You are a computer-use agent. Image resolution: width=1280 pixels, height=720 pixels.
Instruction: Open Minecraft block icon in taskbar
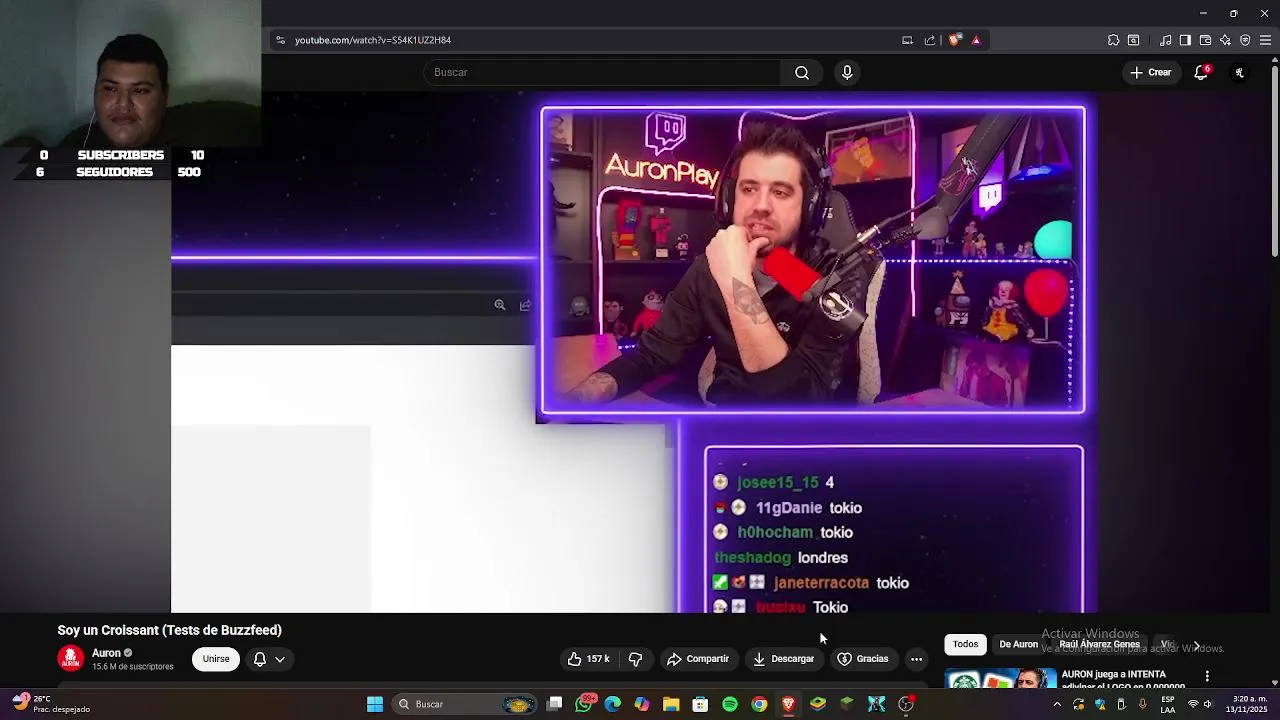[847, 704]
